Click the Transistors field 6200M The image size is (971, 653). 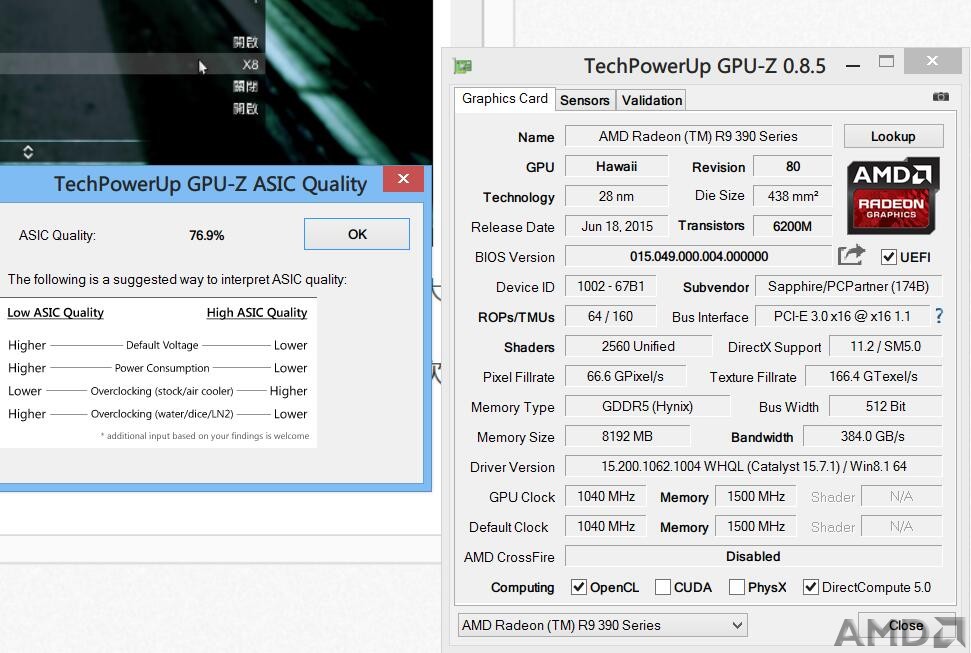793,226
